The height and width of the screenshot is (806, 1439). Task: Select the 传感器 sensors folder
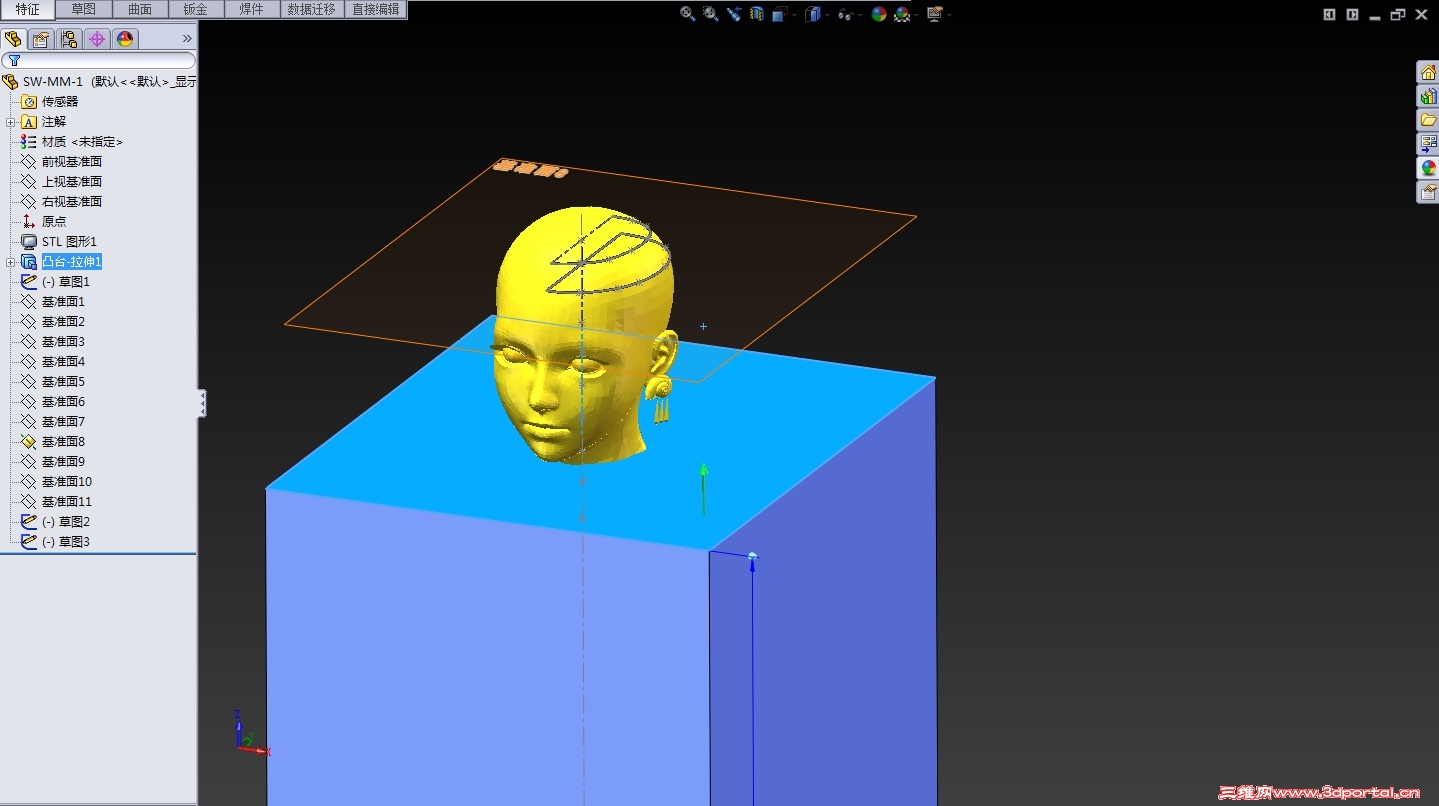[x=49, y=102]
